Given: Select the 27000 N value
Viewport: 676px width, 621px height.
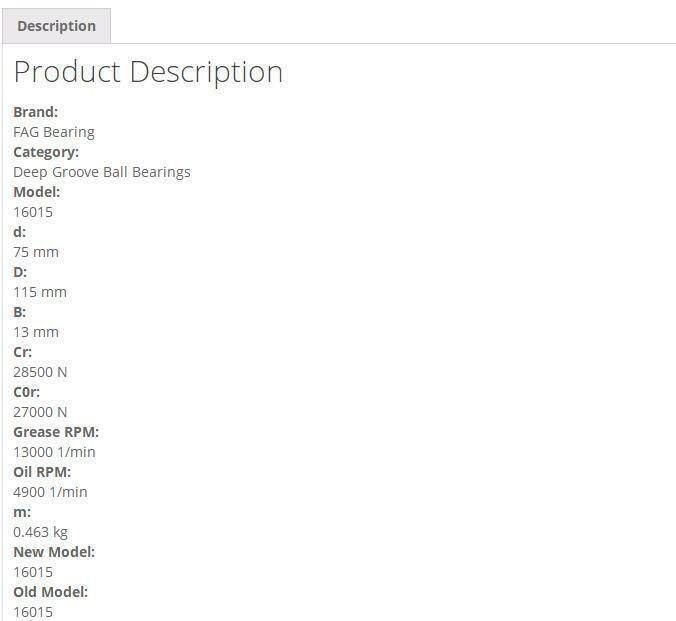Looking at the screenshot, I should (x=40, y=412).
